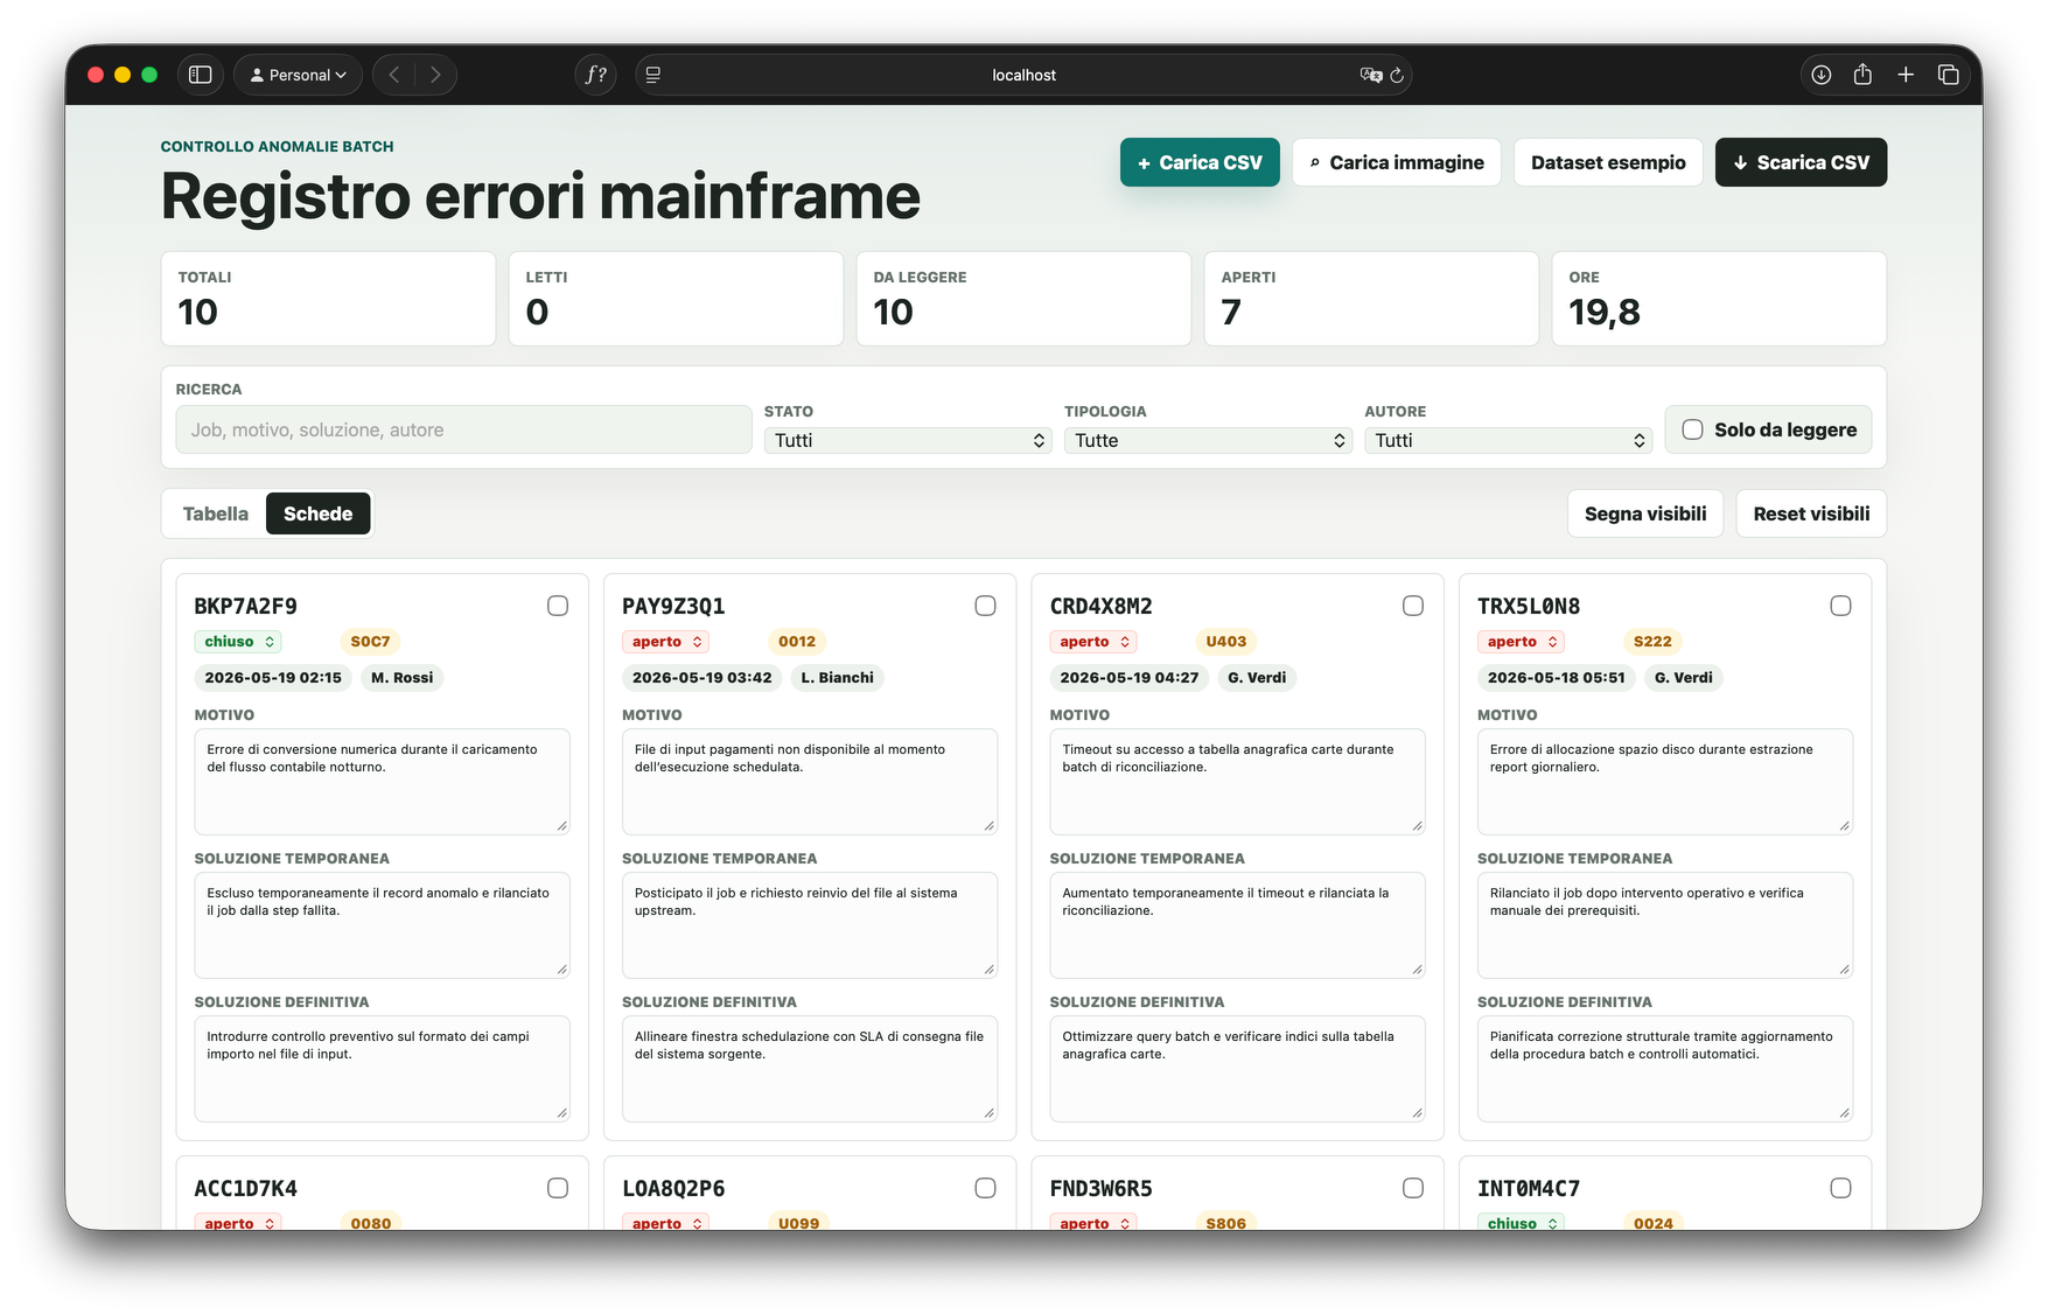Enable the Solo da leggere checkbox
This screenshot has height=1316, width=2047.
[1692, 430]
